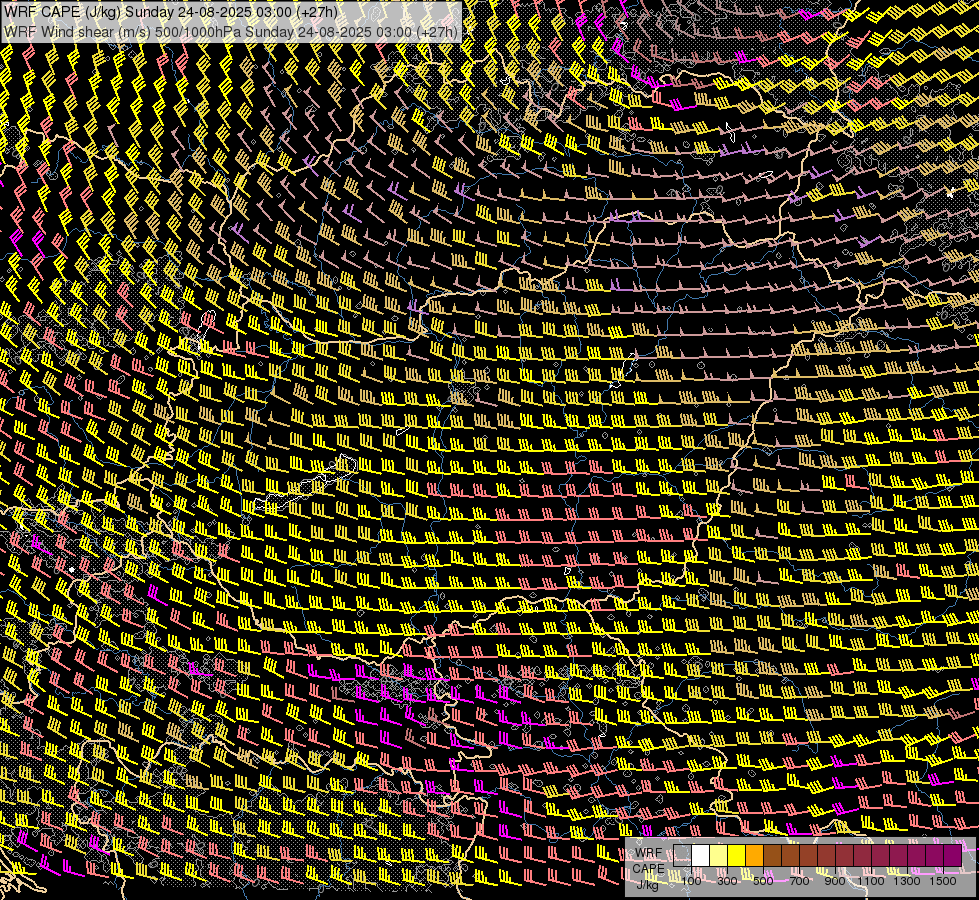Click the 'CAPE' label in the legend

(648, 869)
